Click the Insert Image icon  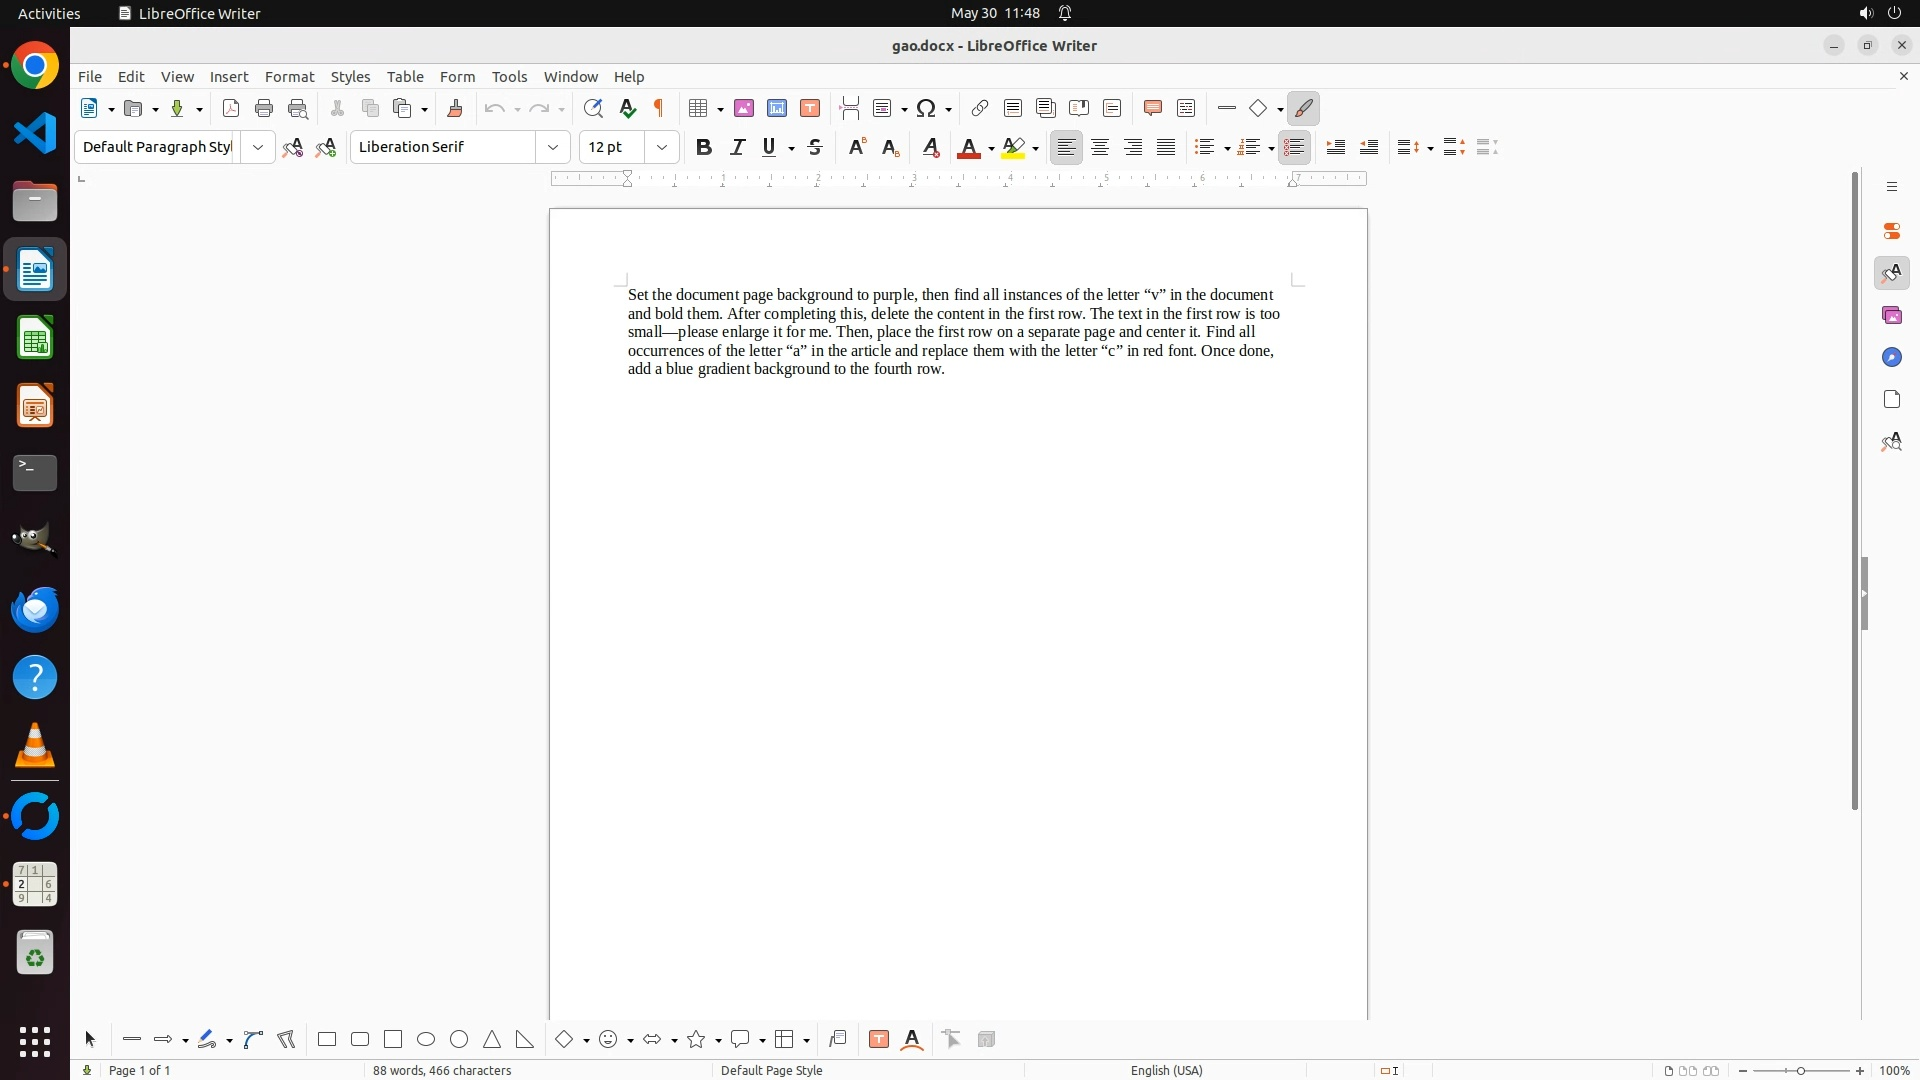pyautogui.click(x=744, y=108)
